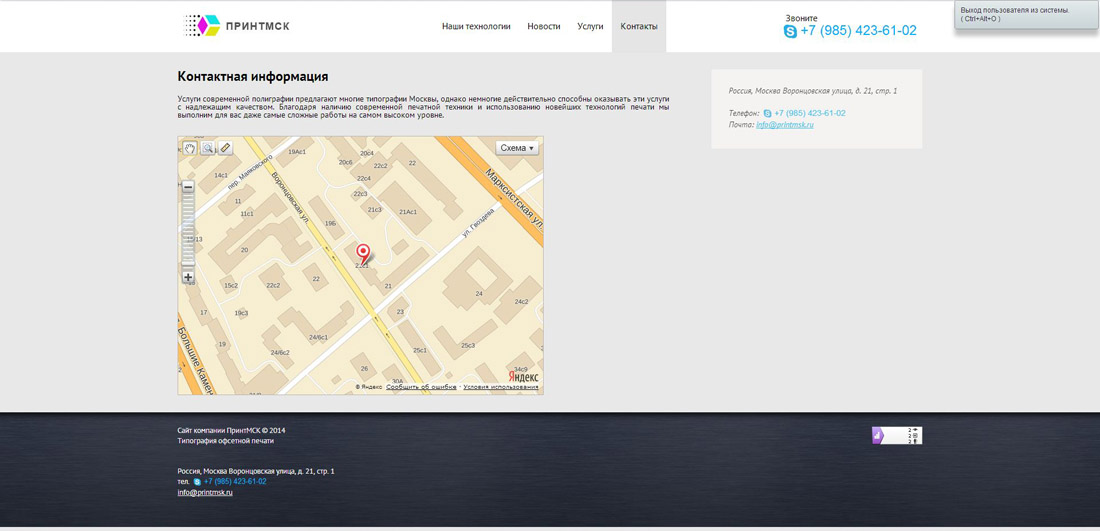Open the Условия использования map link
The width and height of the screenshot is (1100, 531).
[x=501, y=387]
